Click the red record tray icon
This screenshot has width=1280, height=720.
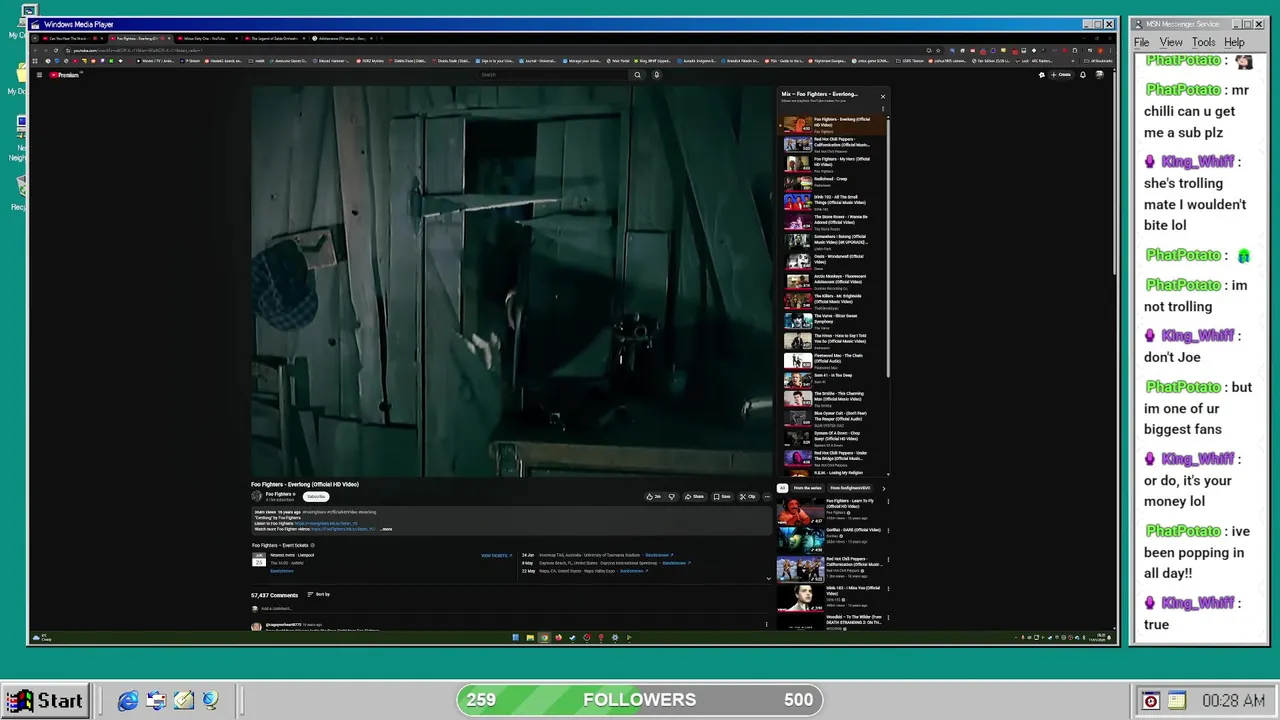pos(1151,701)
